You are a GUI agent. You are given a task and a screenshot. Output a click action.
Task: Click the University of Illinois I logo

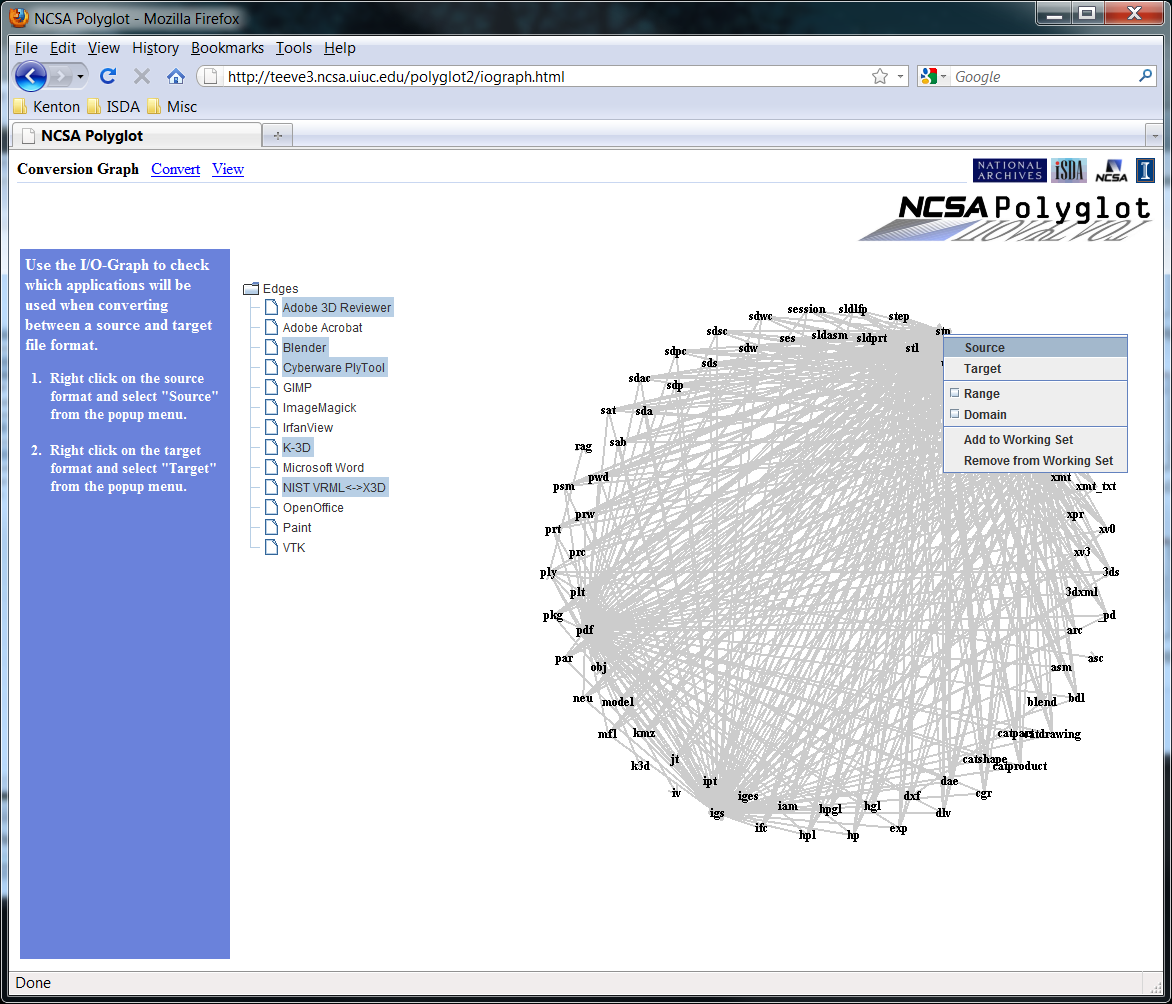pos(1145,170)
